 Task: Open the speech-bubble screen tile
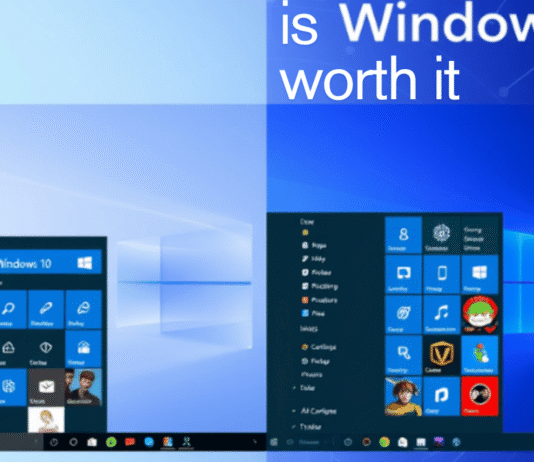pos(403,274)
